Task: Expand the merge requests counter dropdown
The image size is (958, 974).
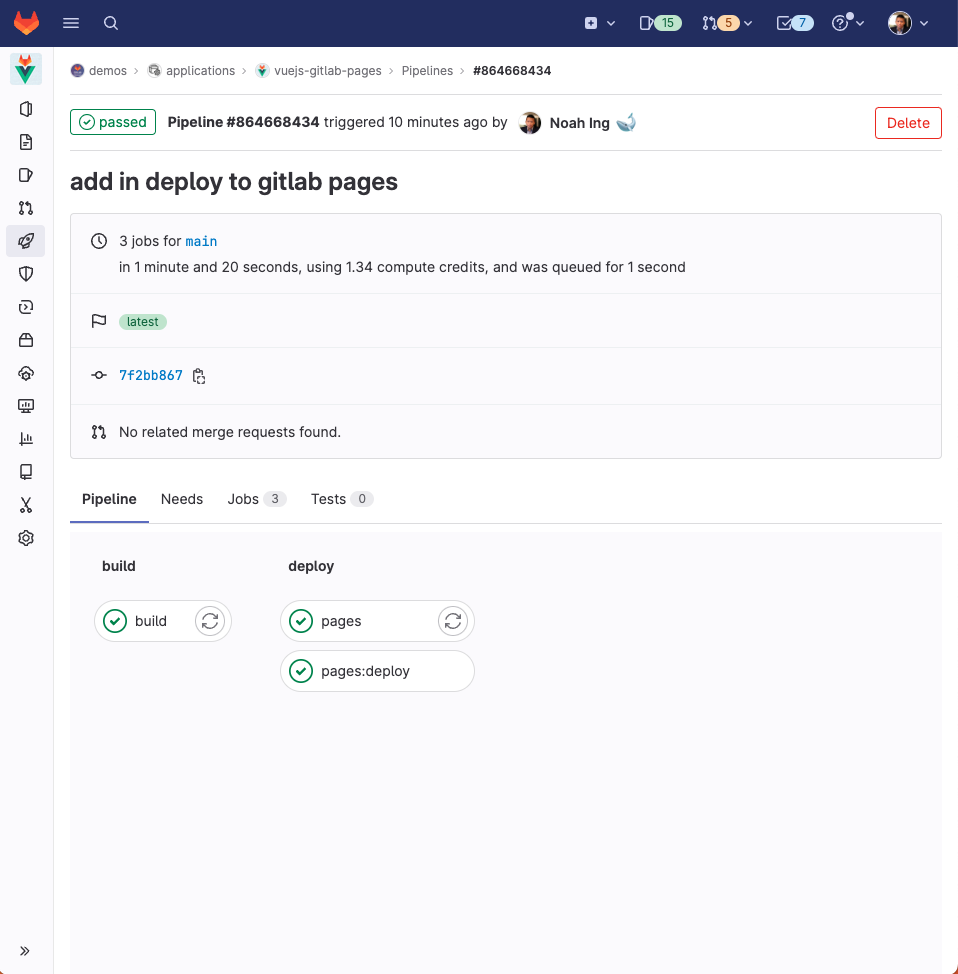Action: pos(727,22)
